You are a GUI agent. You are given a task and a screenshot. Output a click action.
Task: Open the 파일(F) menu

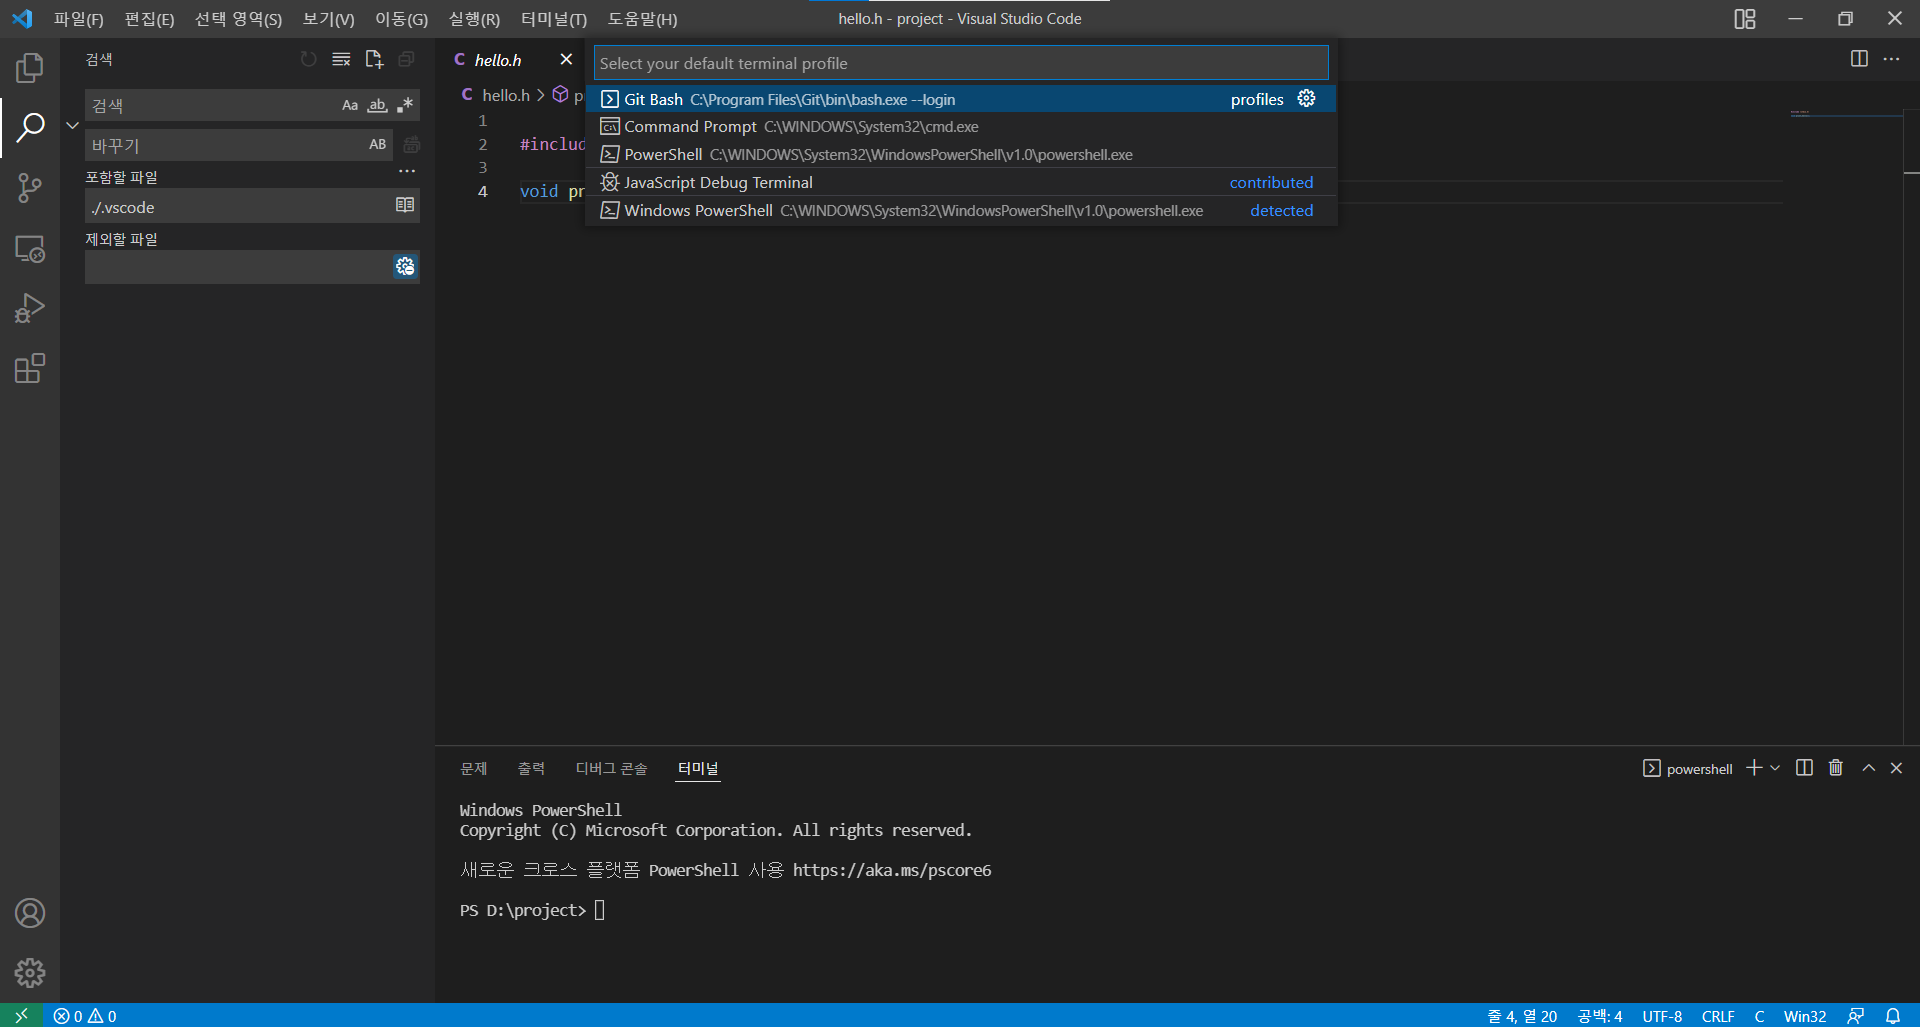pos(78,19)
